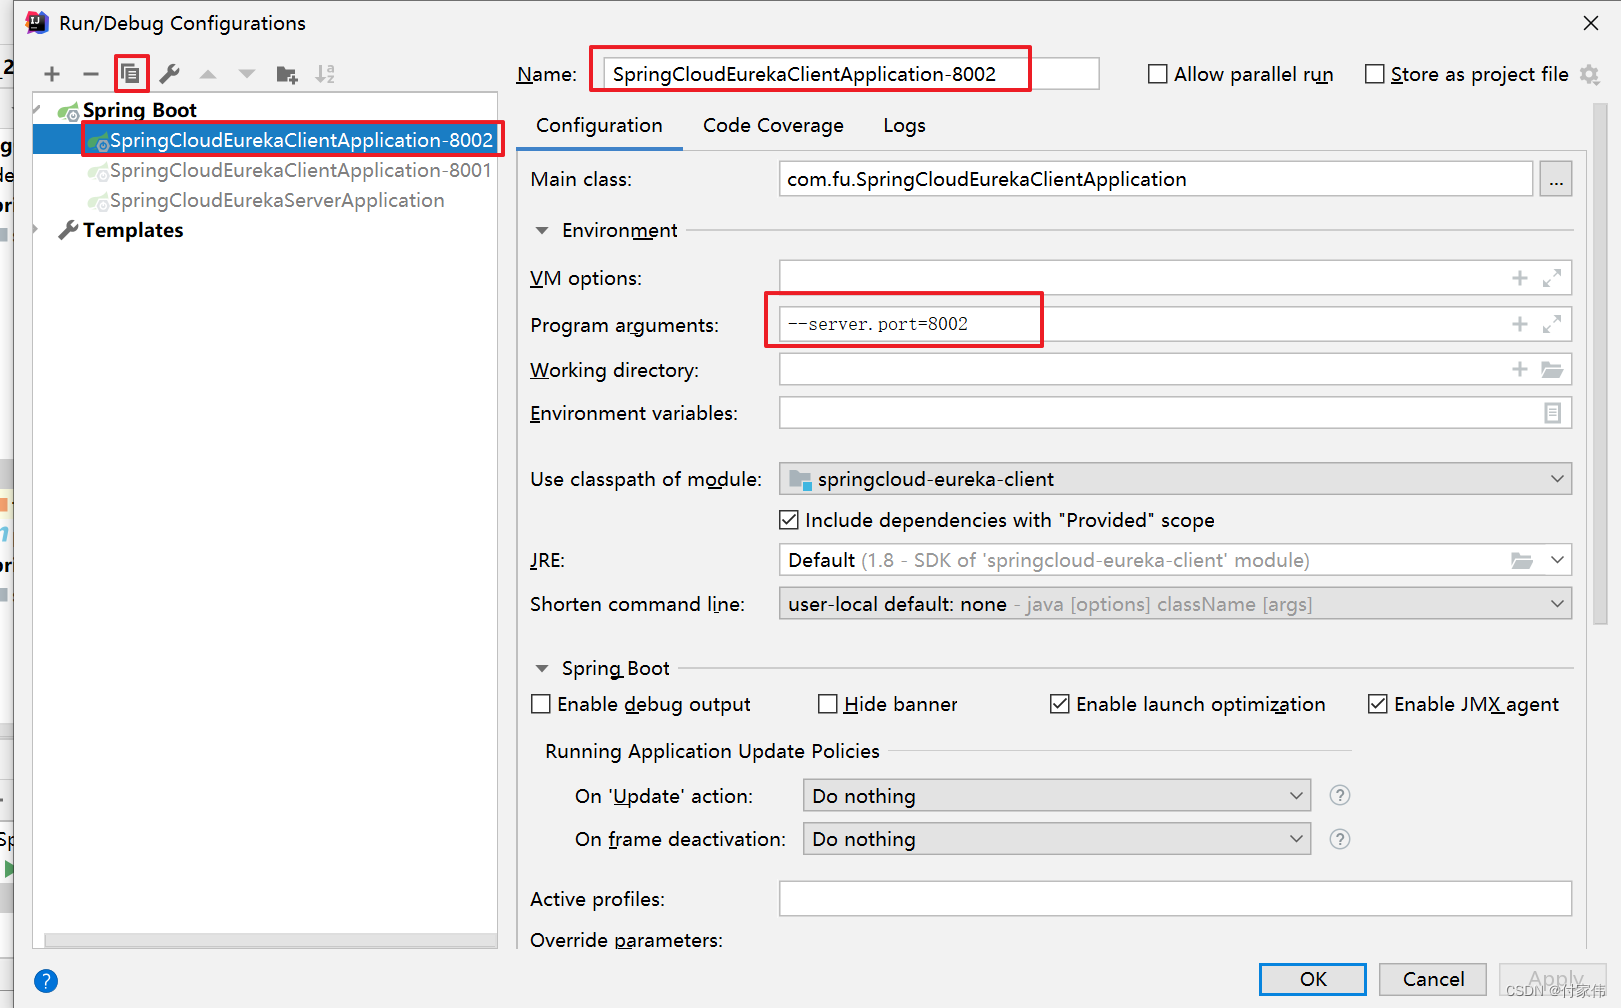Image resolution: width=1621 pixels, height=1008 pixels.
Task: Click the Active profiles input field
Action: [1175, 899]
